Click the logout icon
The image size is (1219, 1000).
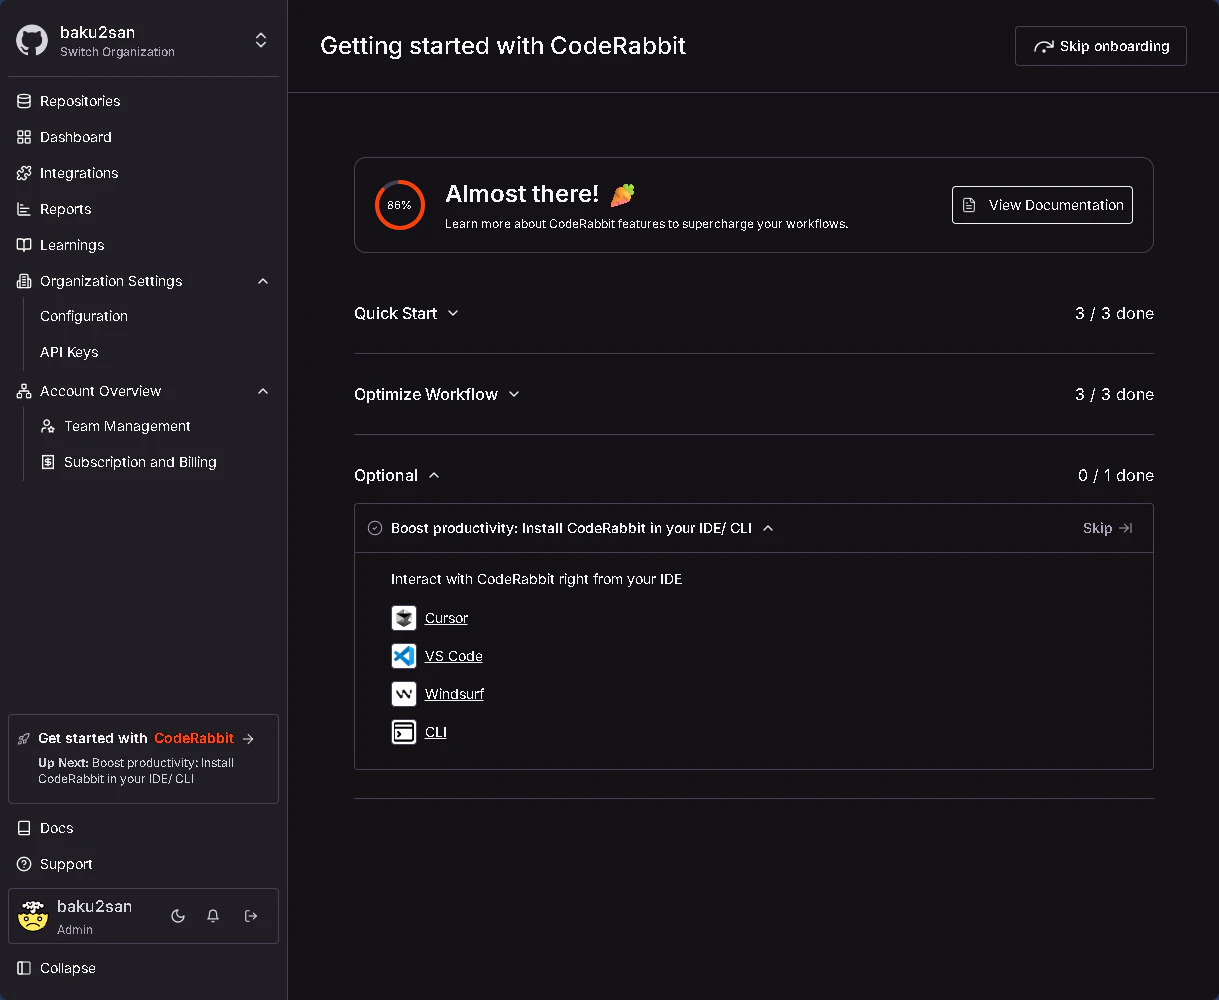(x=251, y=916)
